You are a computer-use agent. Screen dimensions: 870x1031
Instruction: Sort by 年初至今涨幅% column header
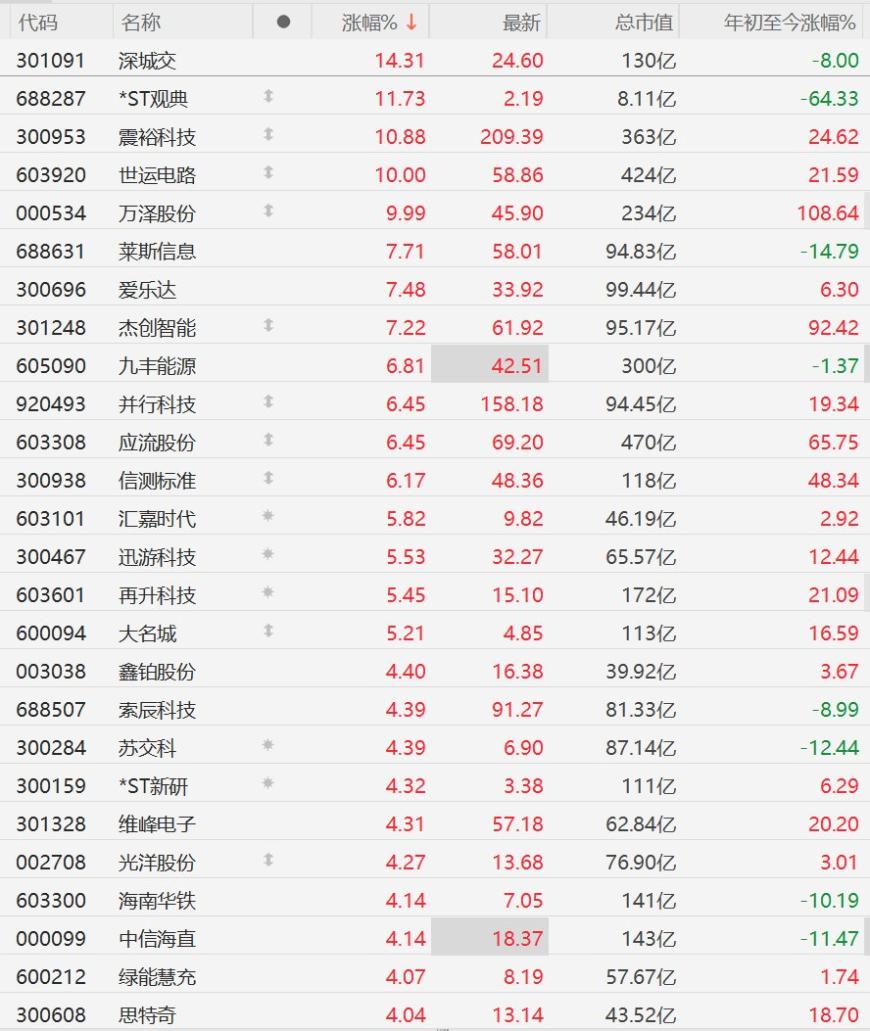click(x=790, y=22)
